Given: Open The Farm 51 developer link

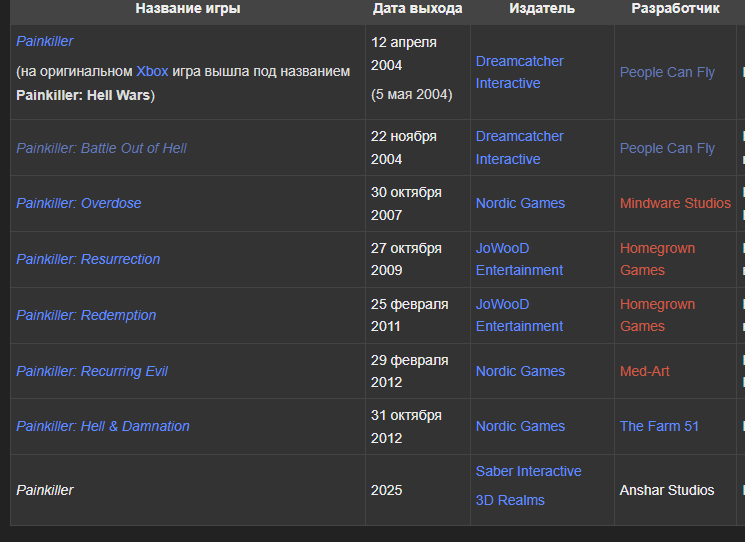Looking at the screenshot, I should click(x=659, y=427).
